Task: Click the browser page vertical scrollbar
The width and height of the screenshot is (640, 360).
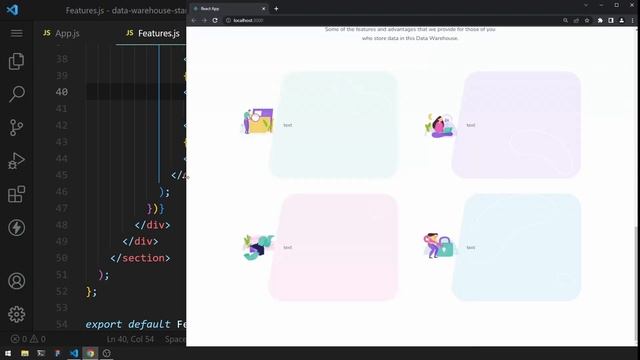Action: click(636, 284)
